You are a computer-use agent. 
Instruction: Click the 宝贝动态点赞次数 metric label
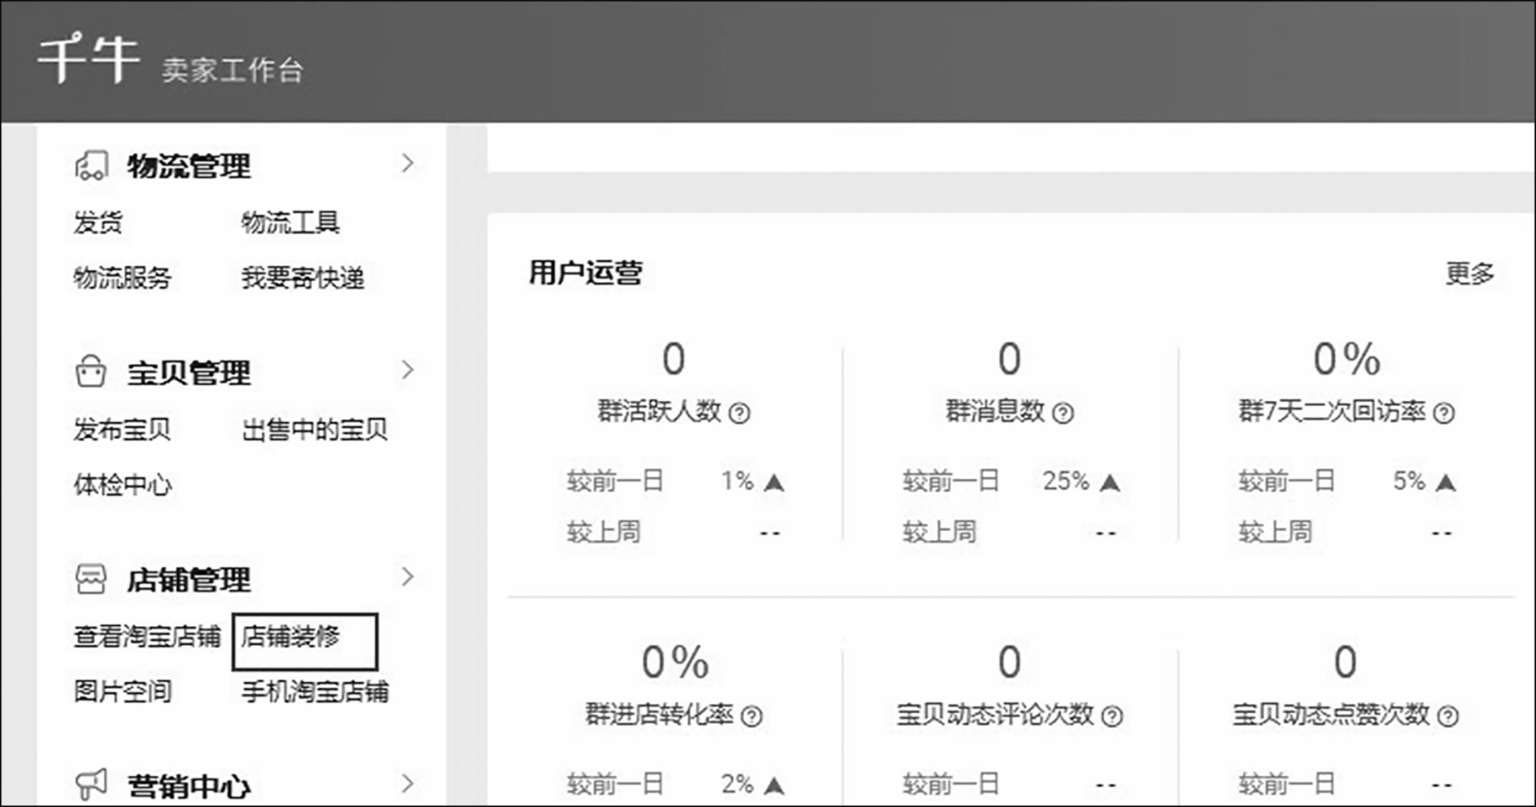(1331, 715)
